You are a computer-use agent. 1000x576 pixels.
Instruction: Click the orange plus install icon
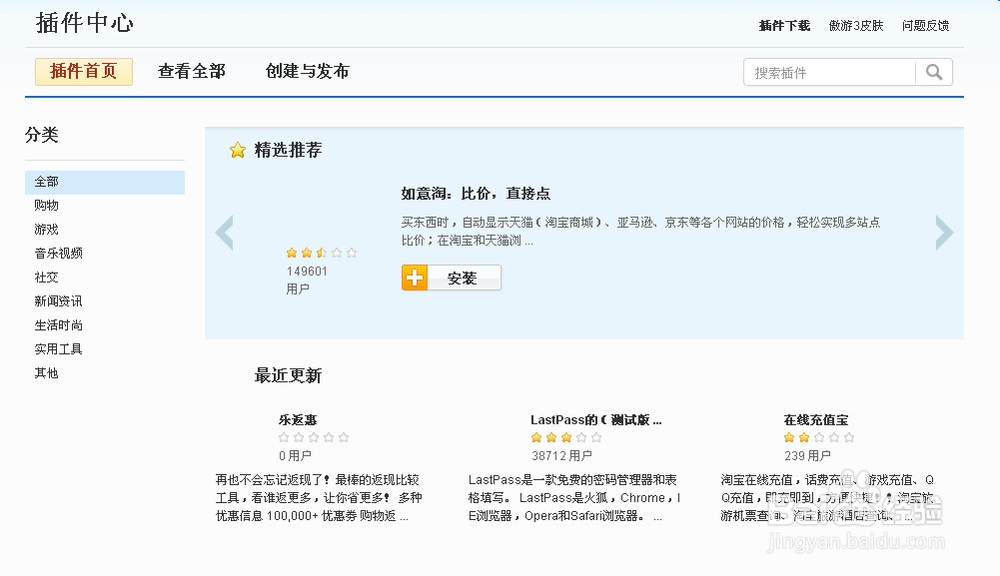(415, 278)
